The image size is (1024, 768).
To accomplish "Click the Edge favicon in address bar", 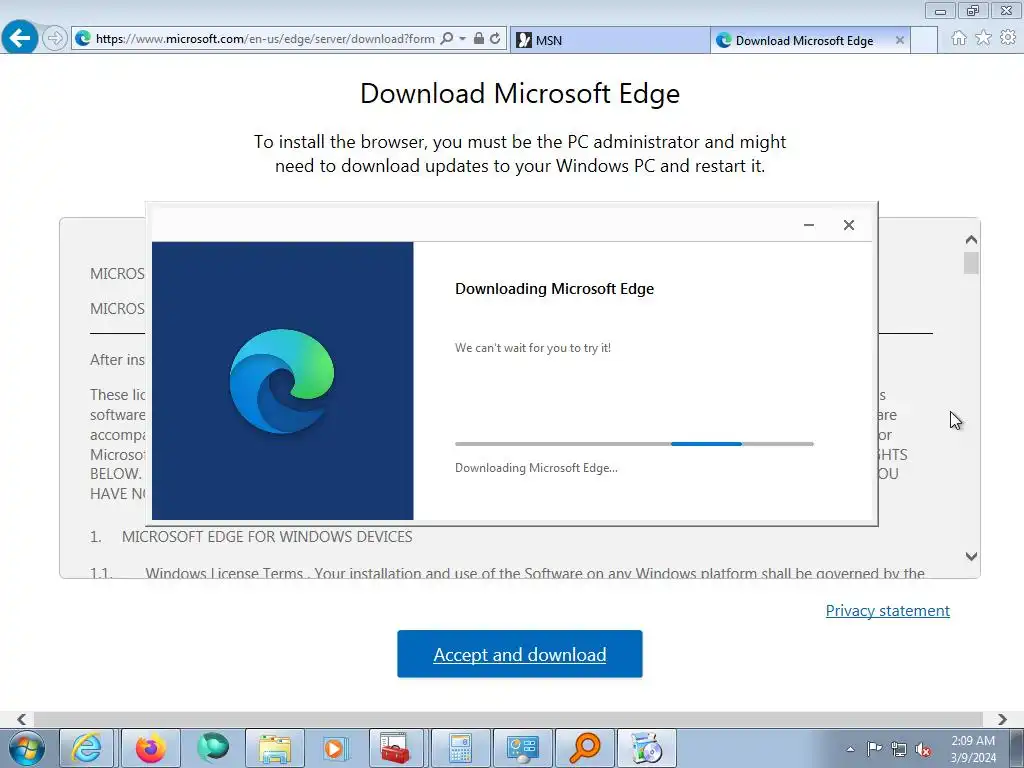I will (x=83, y=39).
